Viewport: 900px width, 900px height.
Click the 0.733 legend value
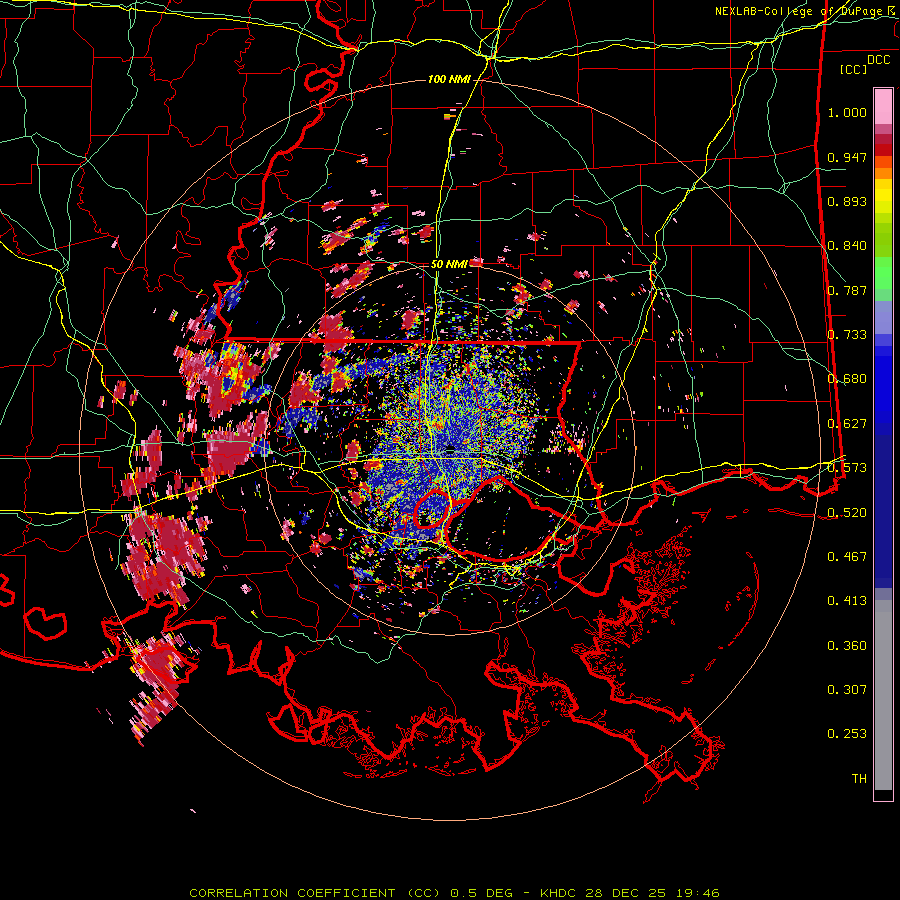point(847,335)
